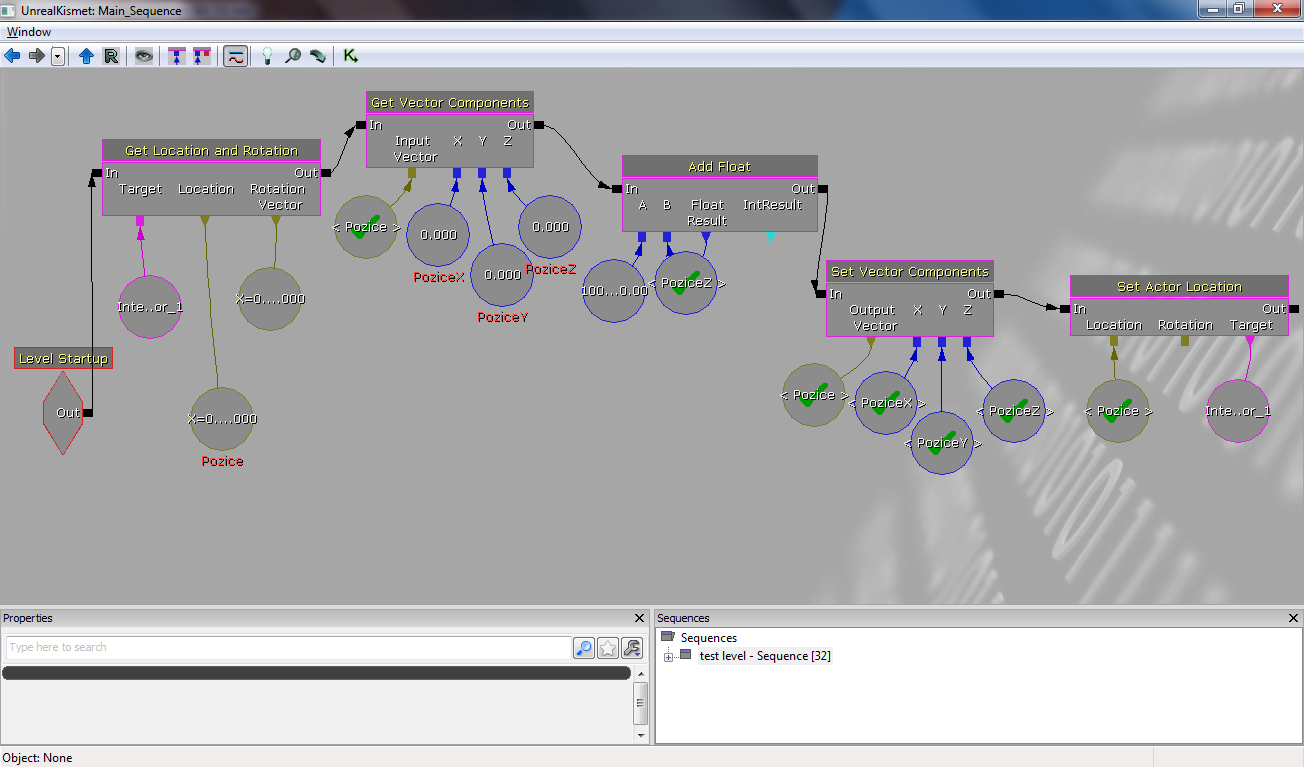Click the PoziceX float variable 0.000
The height and width of the screenshot is (768, 1304).
pyautogui.click(x=438, y=235)
